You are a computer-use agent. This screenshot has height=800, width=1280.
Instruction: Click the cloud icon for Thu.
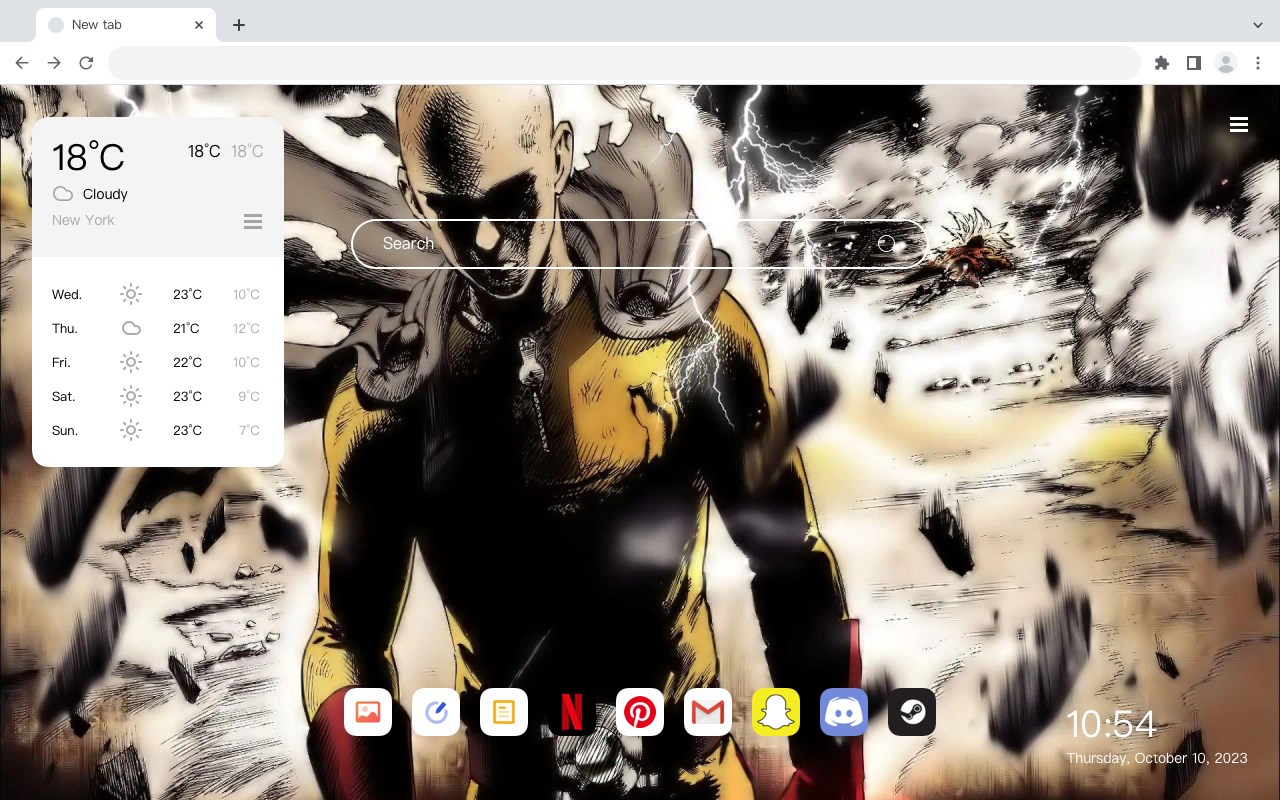click(131, 328)
